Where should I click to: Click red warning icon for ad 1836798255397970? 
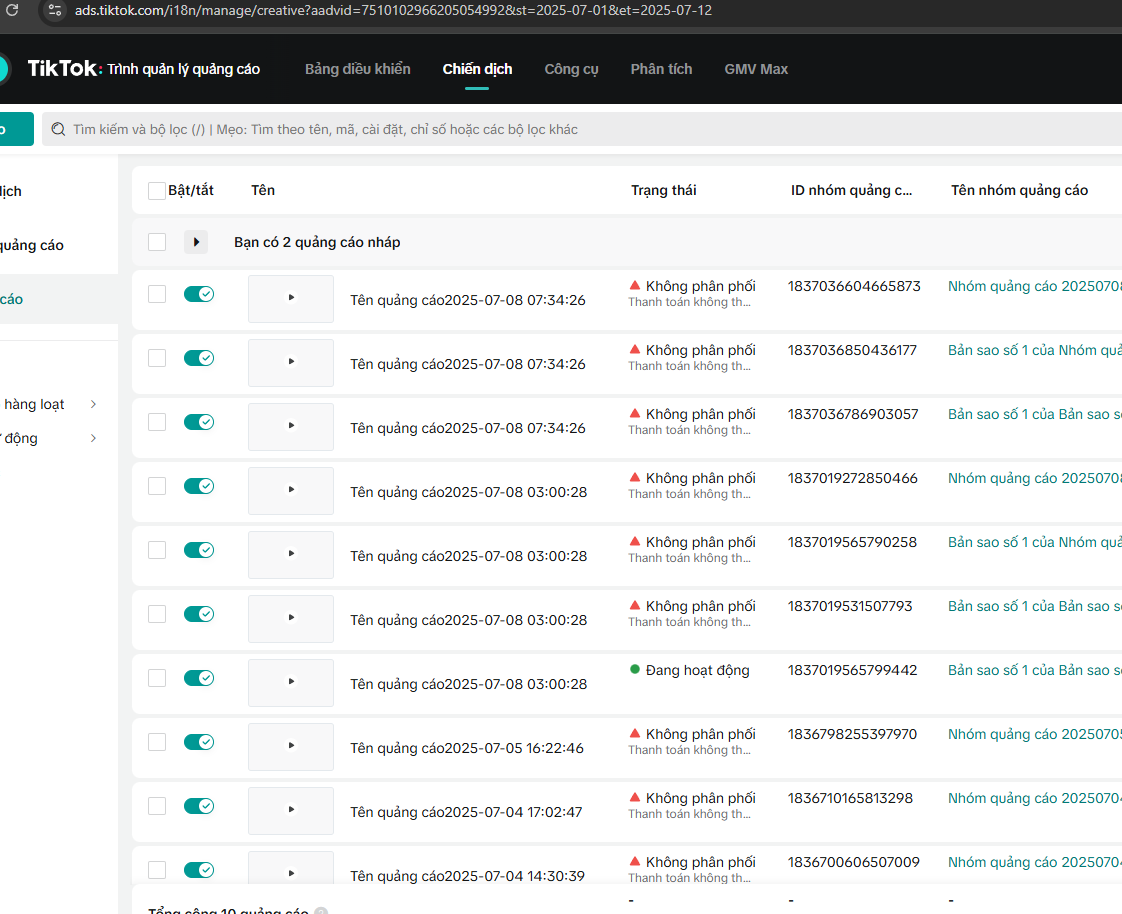point(635,734)
